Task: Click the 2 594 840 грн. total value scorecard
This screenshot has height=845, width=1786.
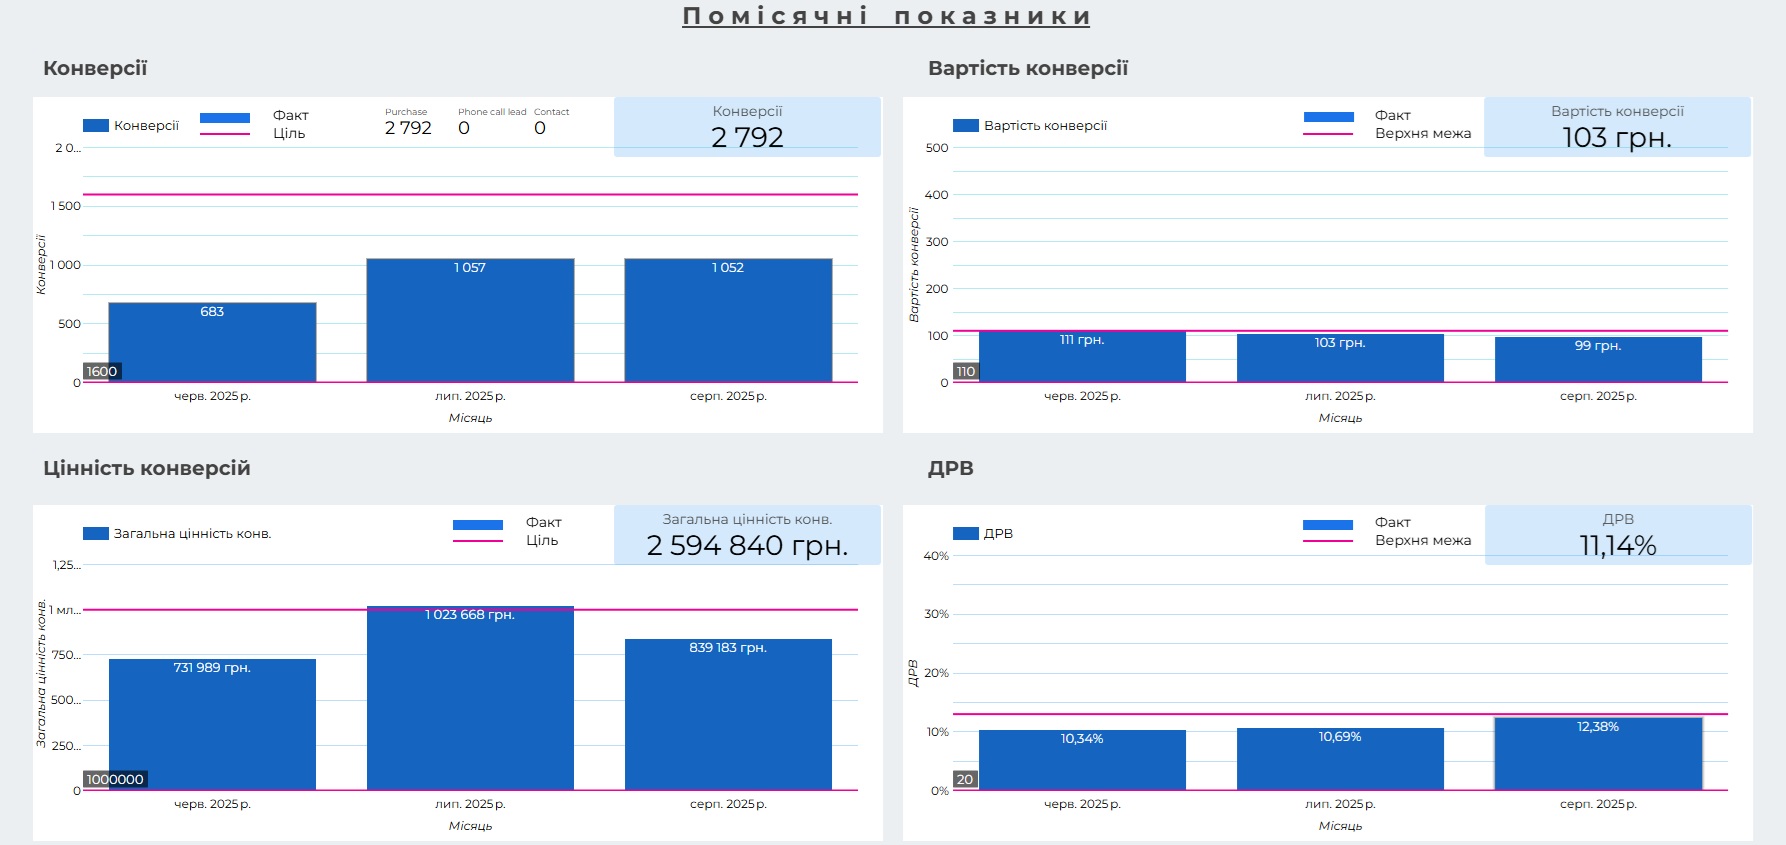Action: (x=747, y=535)
